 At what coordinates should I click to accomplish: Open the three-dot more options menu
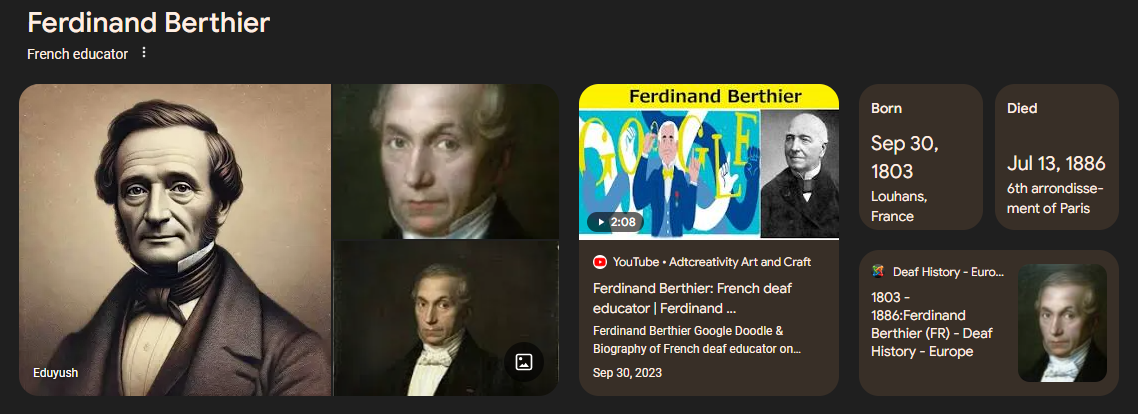144,53
